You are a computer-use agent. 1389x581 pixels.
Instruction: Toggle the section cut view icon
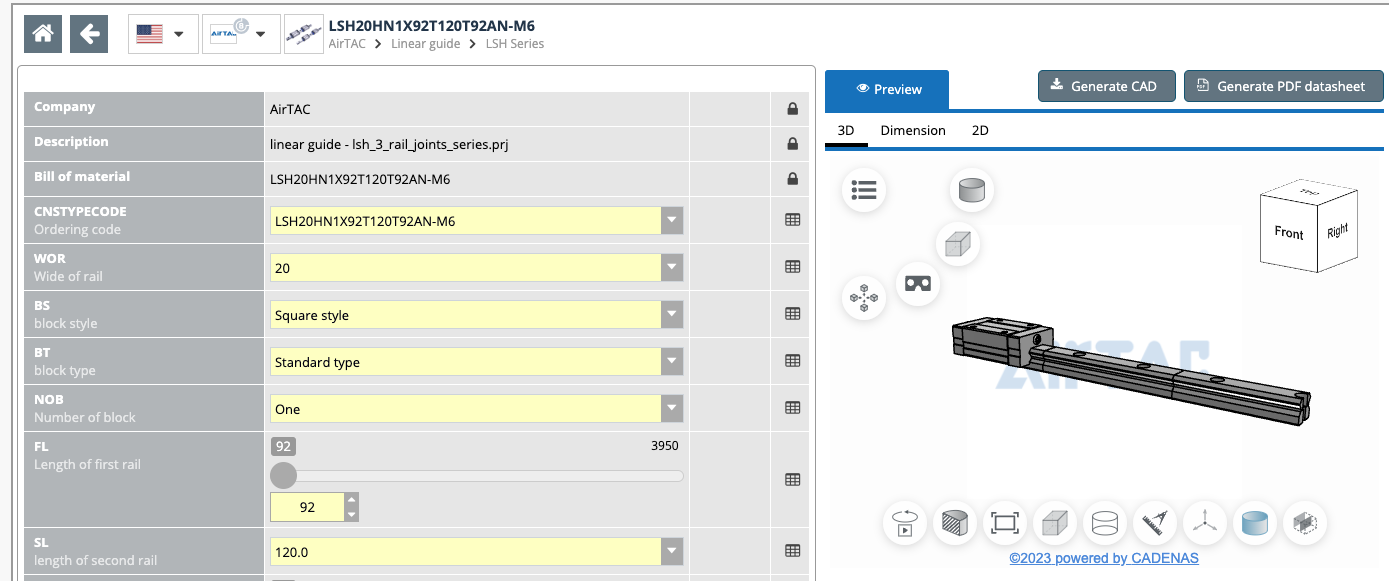955,522
